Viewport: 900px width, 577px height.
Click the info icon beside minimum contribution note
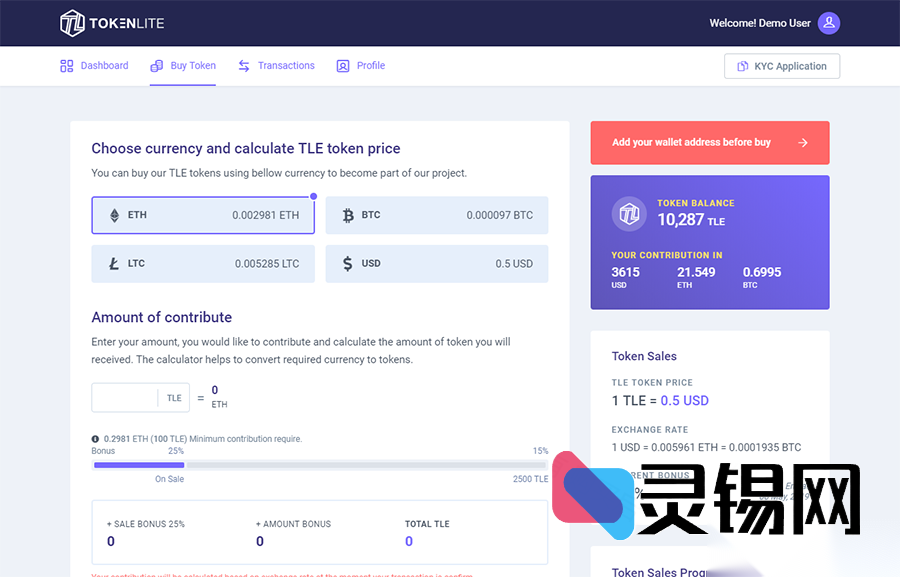coord(95,438)
